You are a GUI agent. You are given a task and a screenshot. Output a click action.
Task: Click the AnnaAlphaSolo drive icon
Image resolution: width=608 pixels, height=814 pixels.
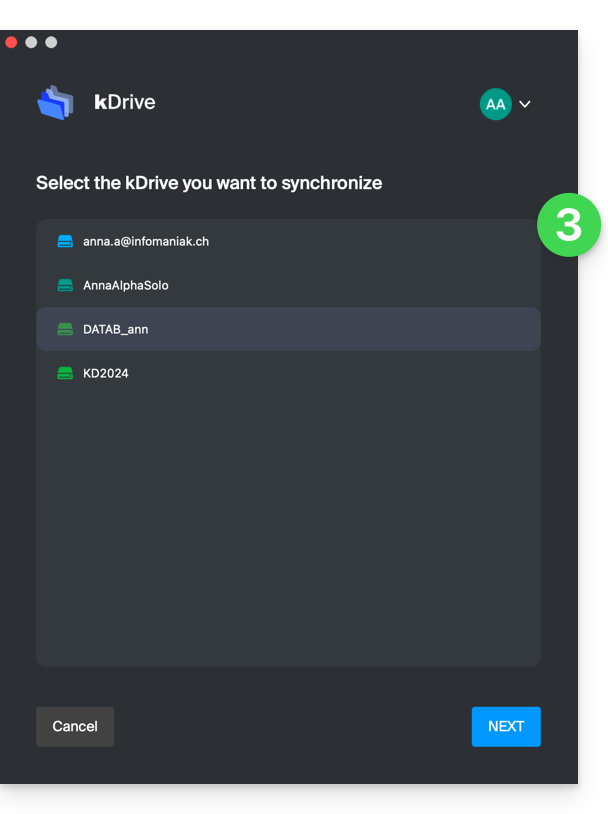[65, 285]
